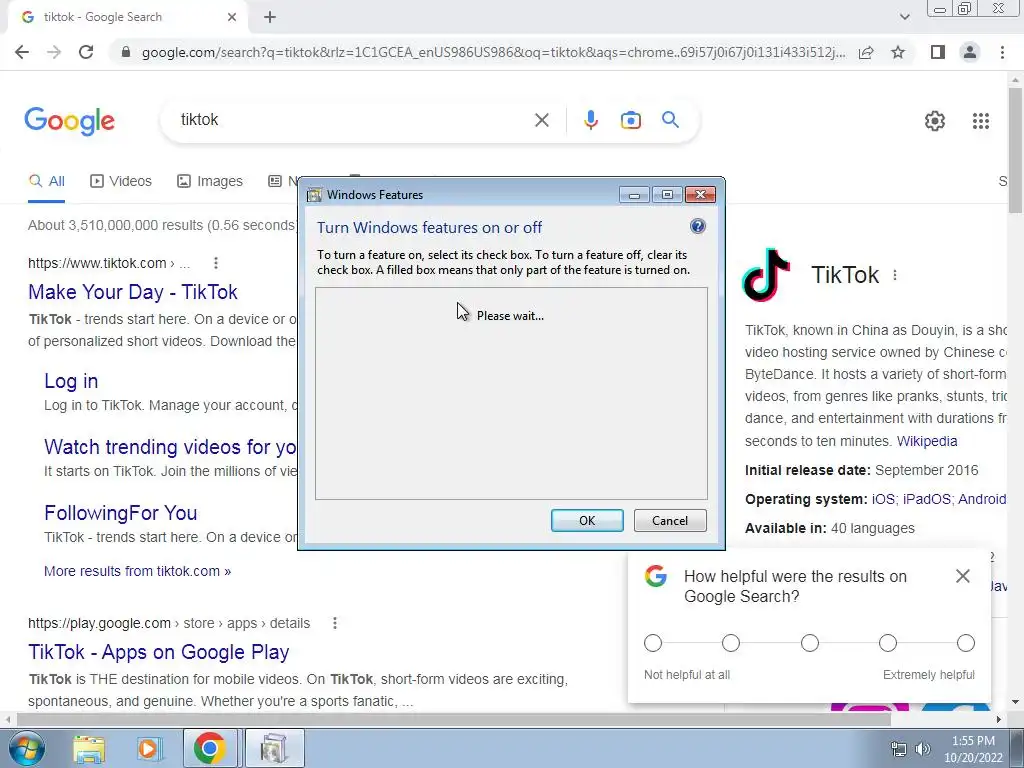Click the volume speaker tray icon
Image resolution: width=1024 pixels, height=768 pixels.
[922, 749]
